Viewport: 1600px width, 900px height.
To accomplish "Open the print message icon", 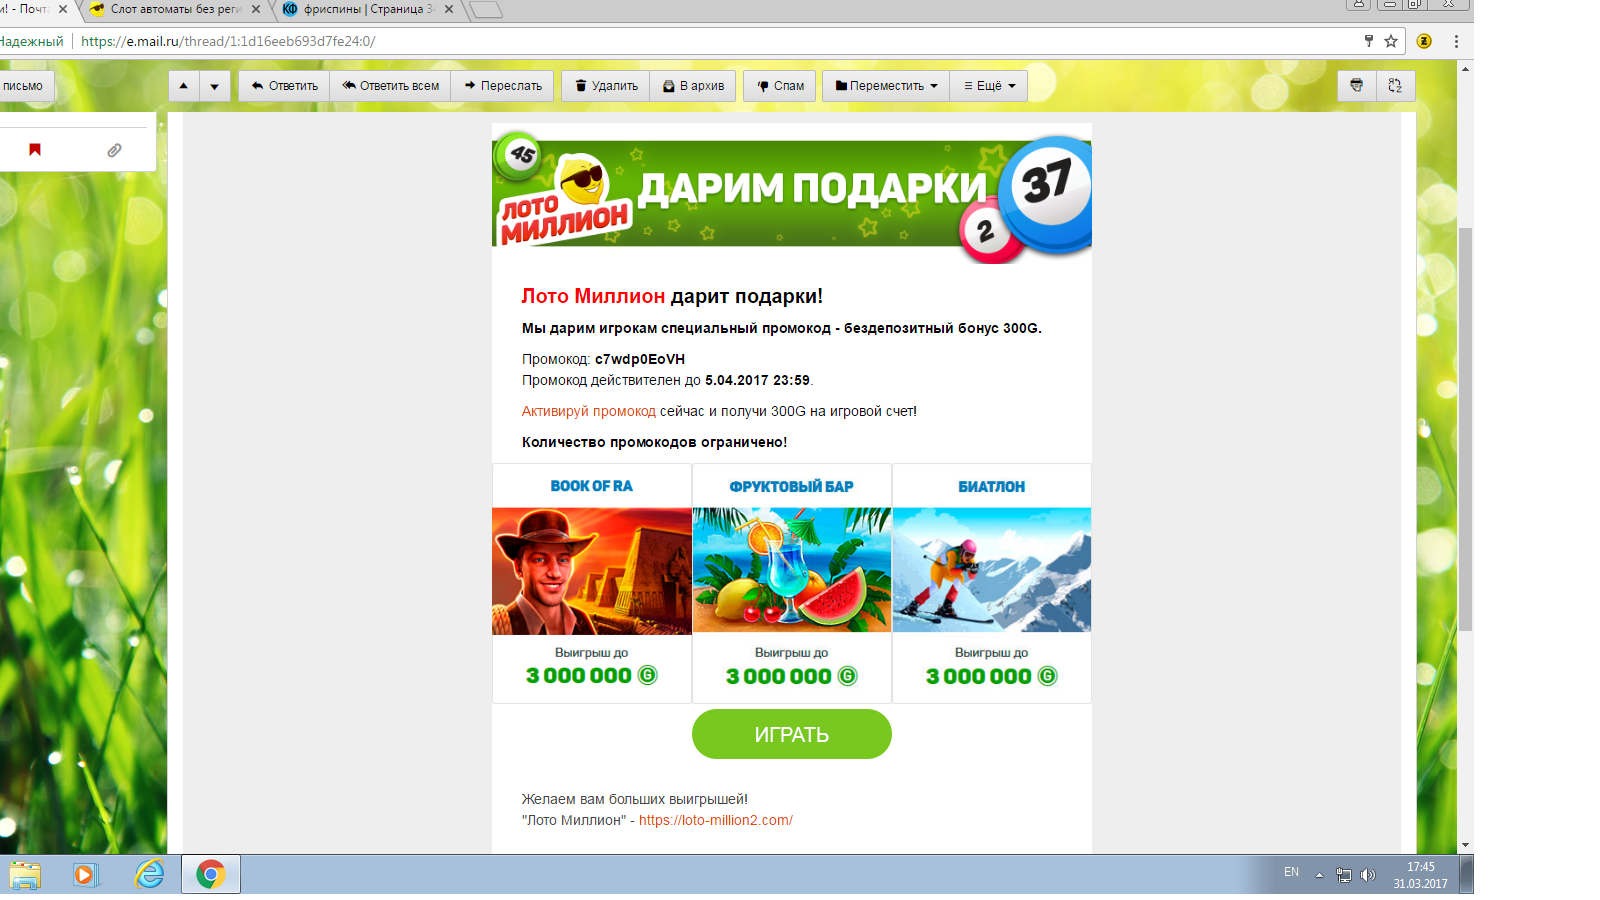I will (x=1356, y=86).
